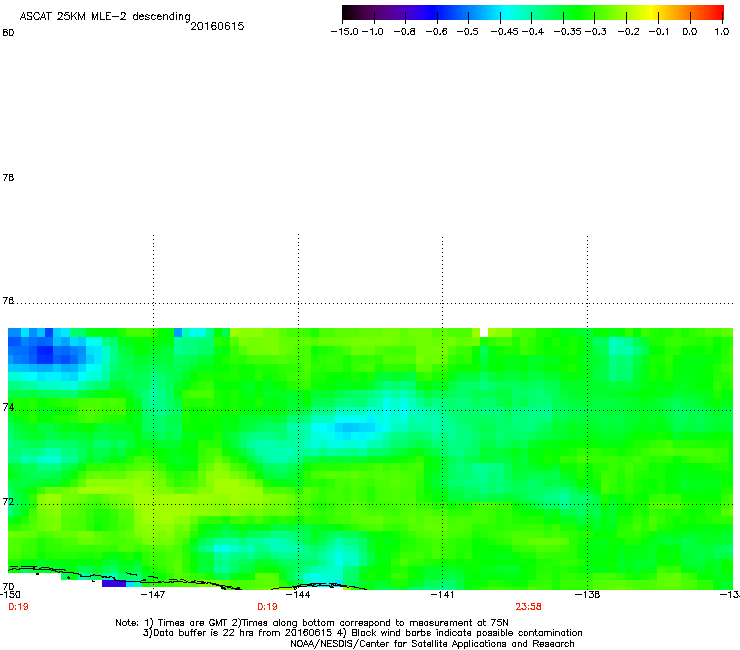Image resolution: width=740 pixels, height=650 pixels.
Task: Click the black end of the color scale bar
Action: click(348, 12)
